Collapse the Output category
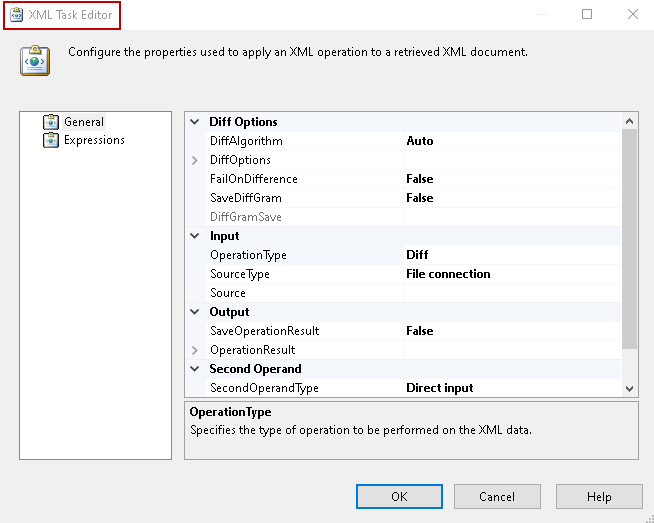The height and width of the screenshot is (523, 654). coord(195,312)
